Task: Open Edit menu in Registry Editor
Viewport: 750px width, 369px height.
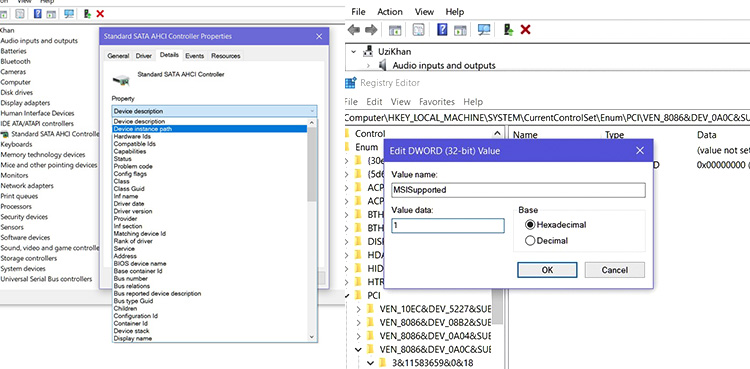Action: click(x=374, y=101)
